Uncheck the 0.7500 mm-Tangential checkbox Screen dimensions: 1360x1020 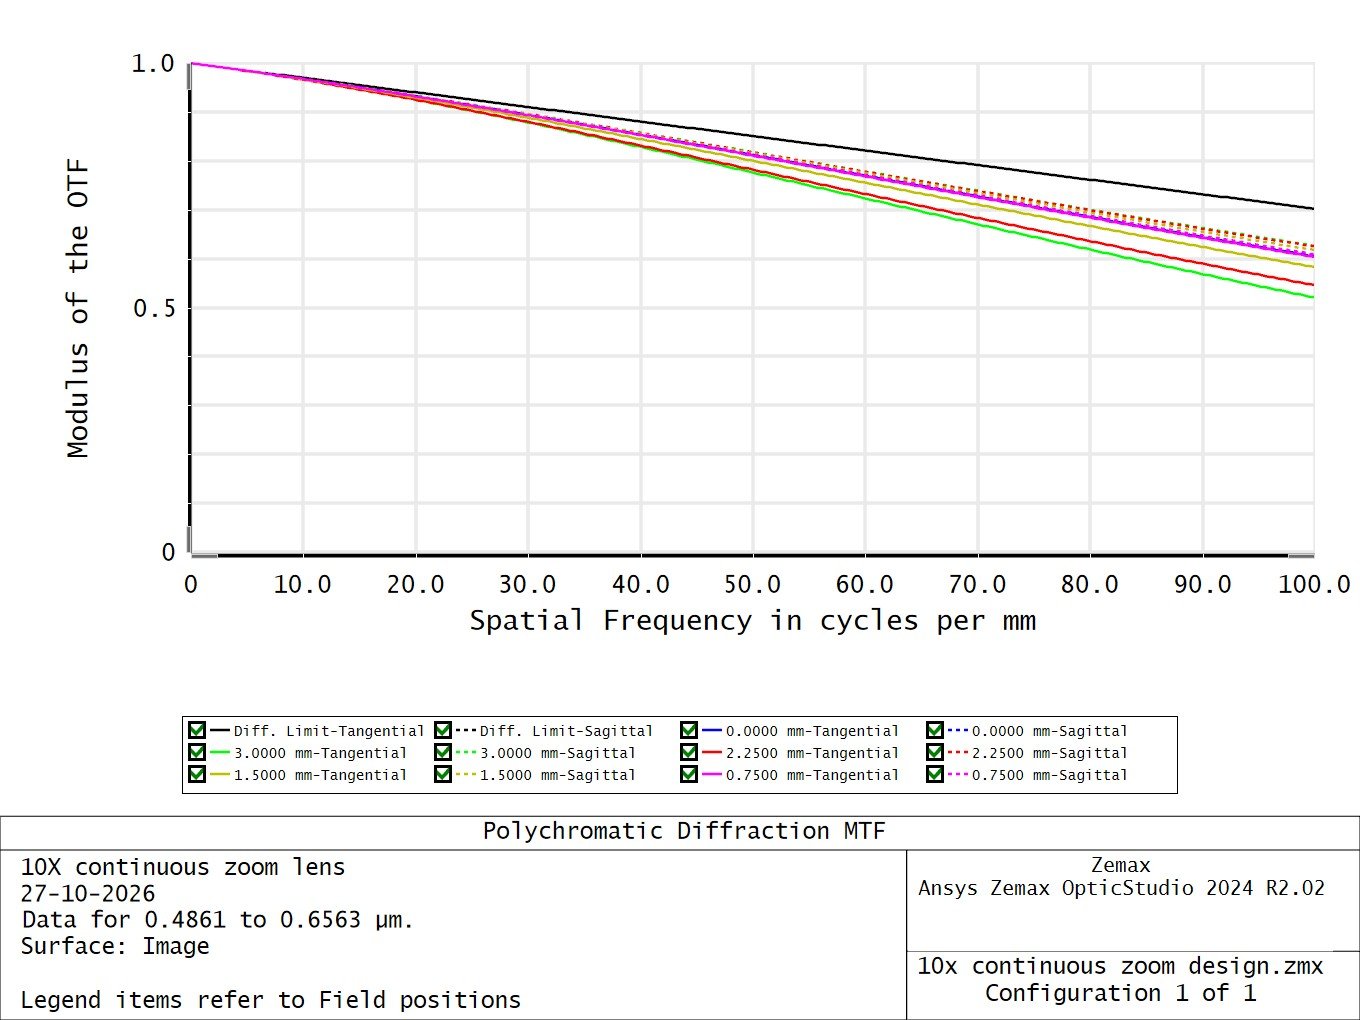689,775
